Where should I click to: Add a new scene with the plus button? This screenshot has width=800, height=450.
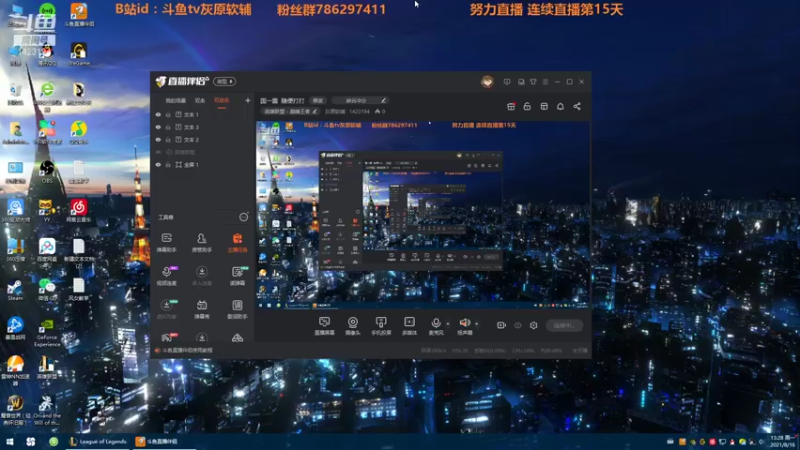pos(247,101)
